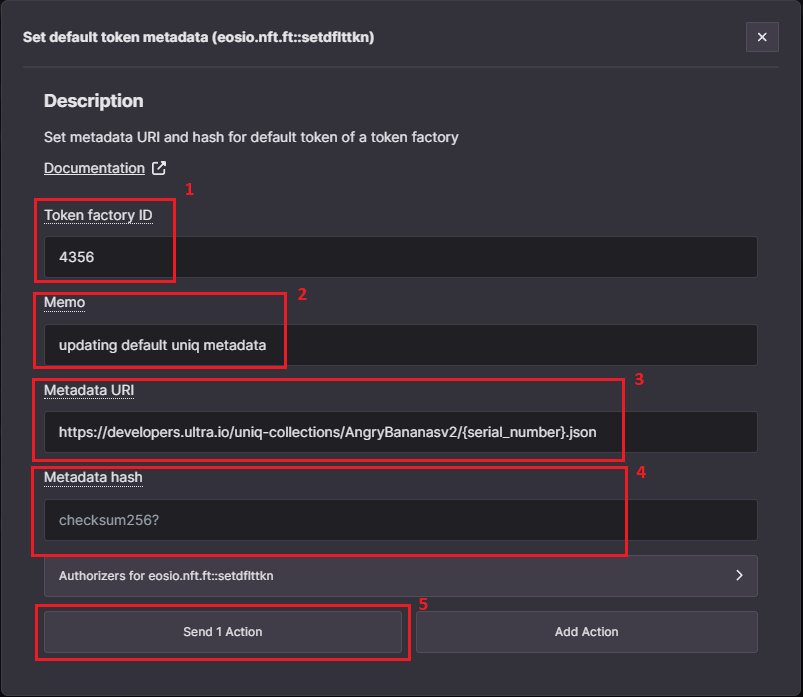Image resolution: width=803 pixels, height=697 pixels.
Task: Focus the Token factory ID input field
Action: (x=400, y=257)
